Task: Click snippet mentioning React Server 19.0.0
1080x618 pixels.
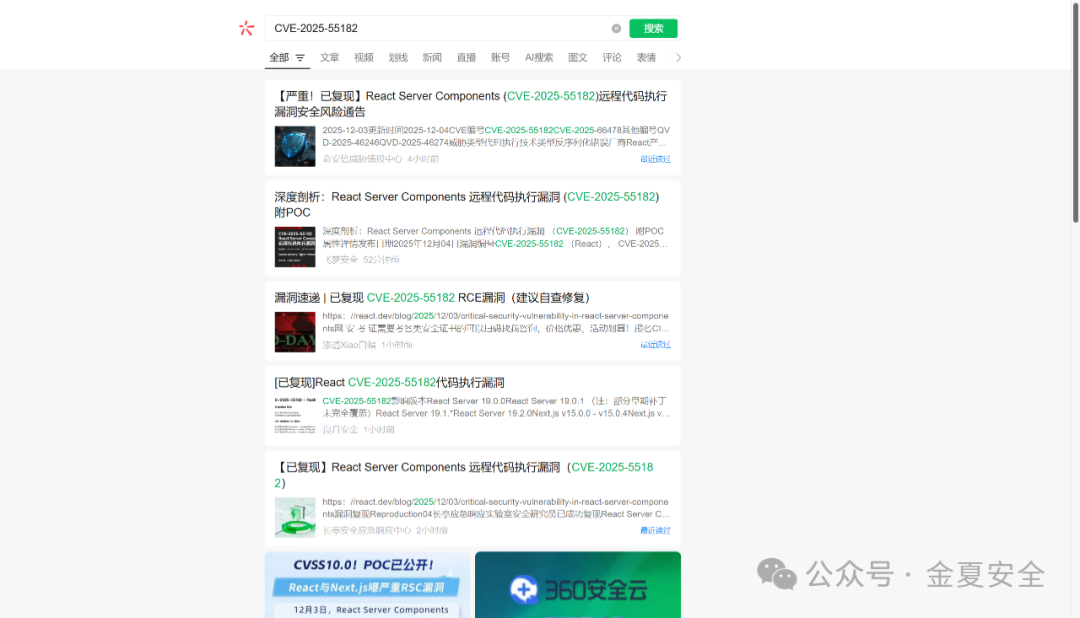Action: 496,407
